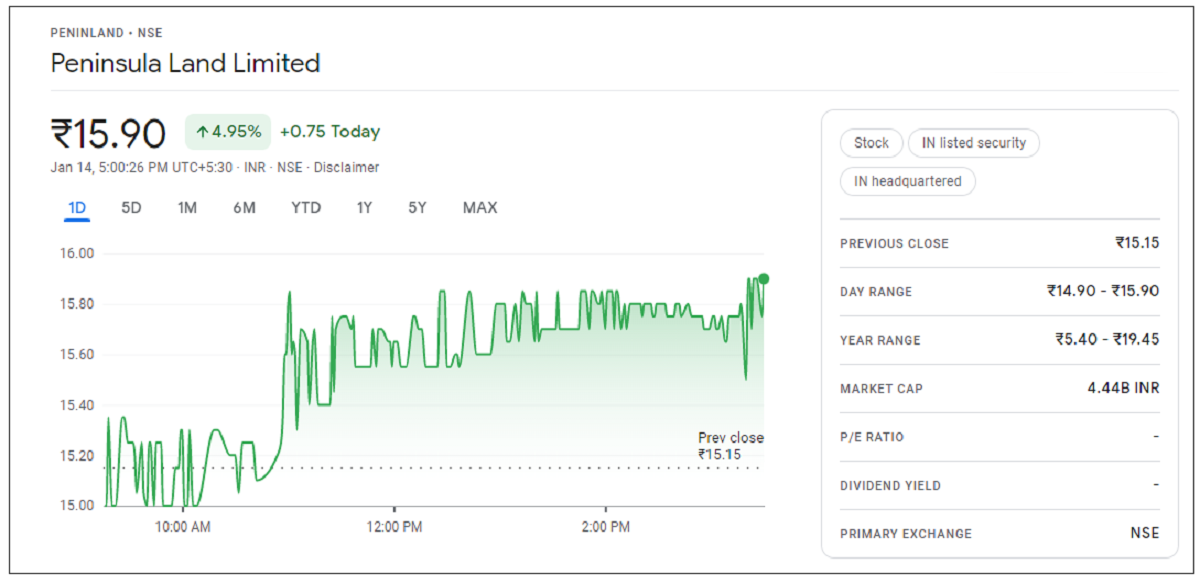Click the Jan 14 timestamp text
The image size is (1200, 580).
[144, 168]
